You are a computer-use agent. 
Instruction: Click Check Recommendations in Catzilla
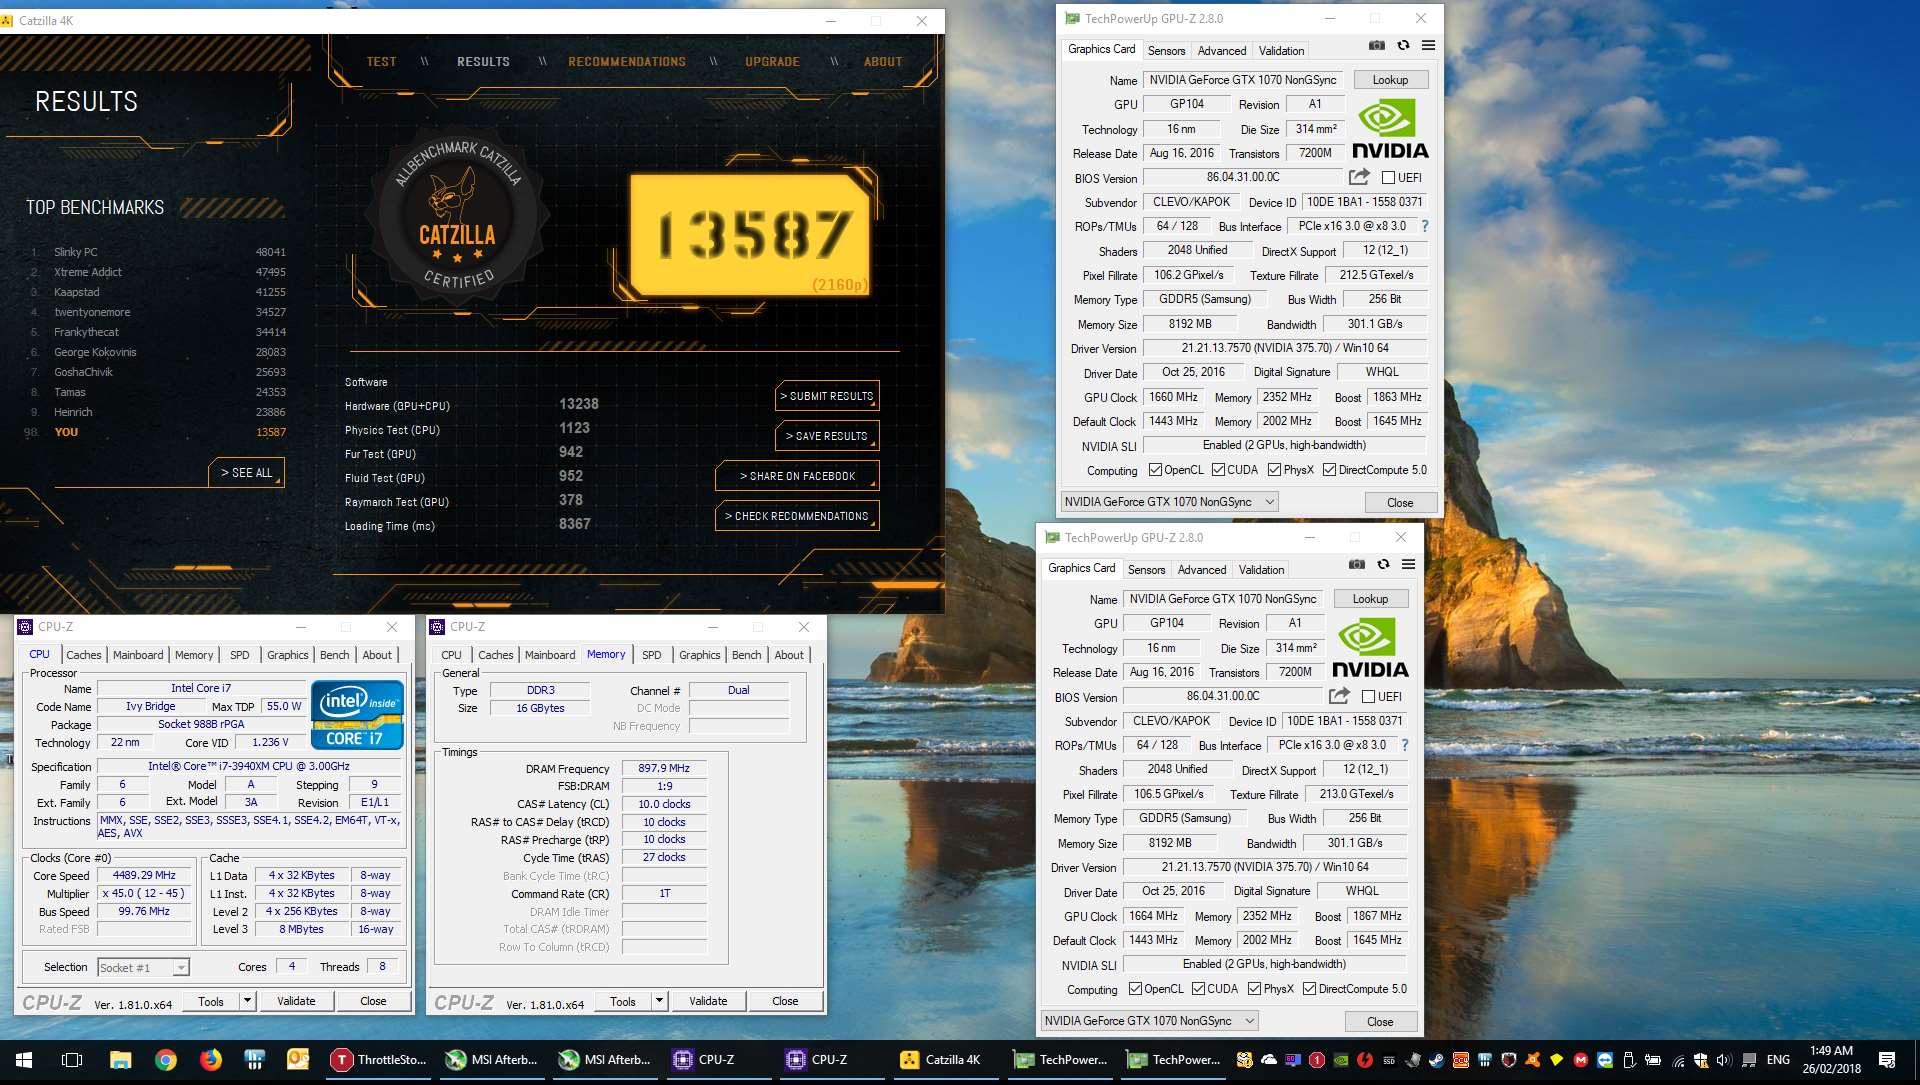pos(797,516)
